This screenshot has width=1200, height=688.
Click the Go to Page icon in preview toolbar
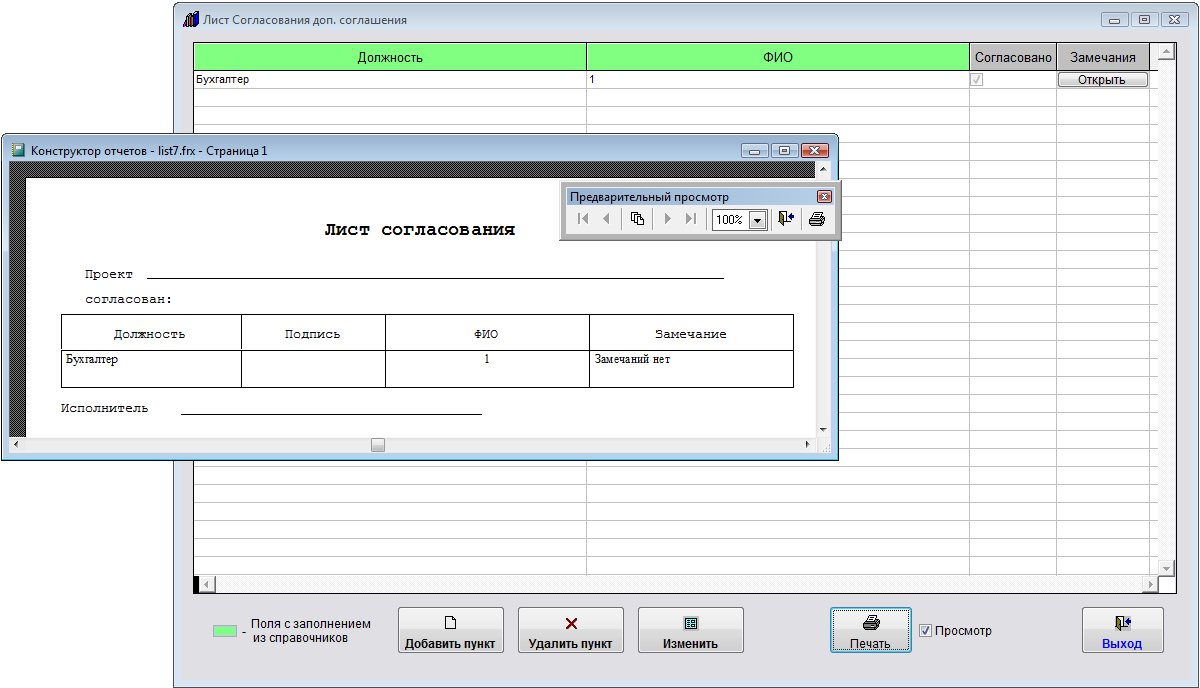tap(637, 219)
